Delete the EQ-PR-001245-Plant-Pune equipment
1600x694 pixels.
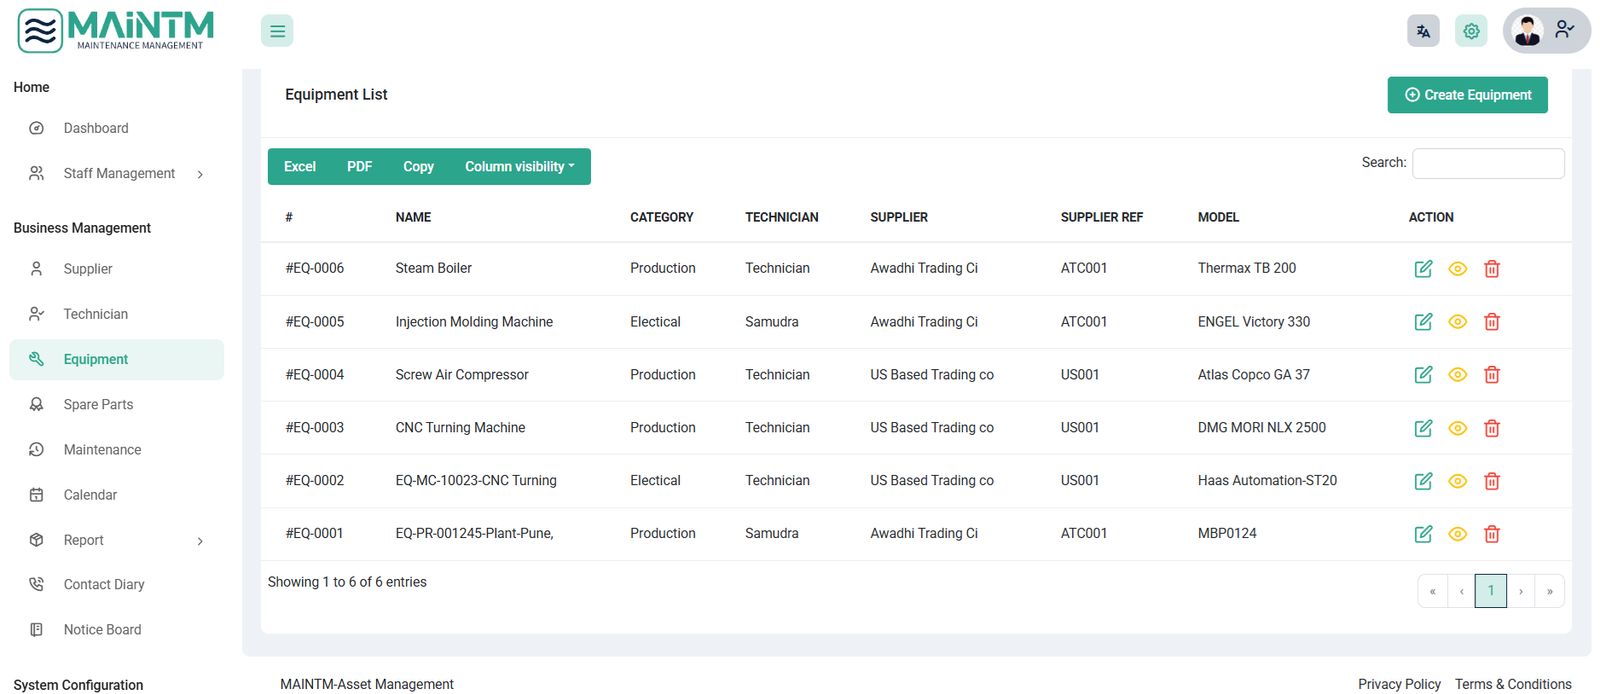coord(1491,534)
